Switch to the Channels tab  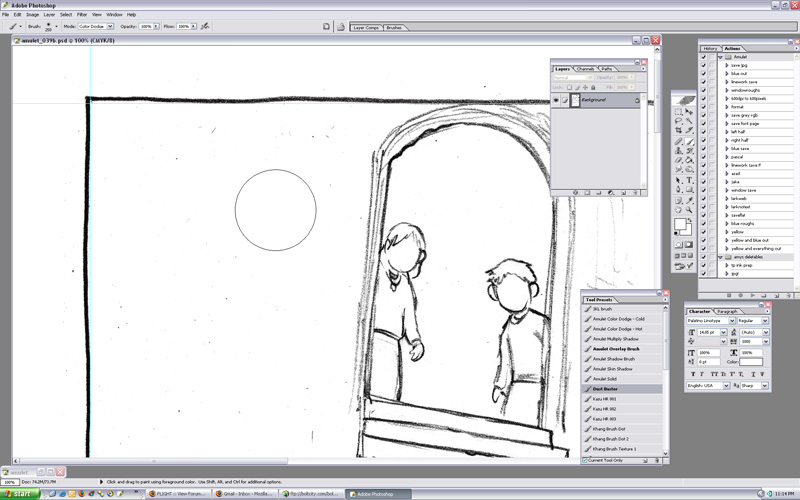(585, 69)
